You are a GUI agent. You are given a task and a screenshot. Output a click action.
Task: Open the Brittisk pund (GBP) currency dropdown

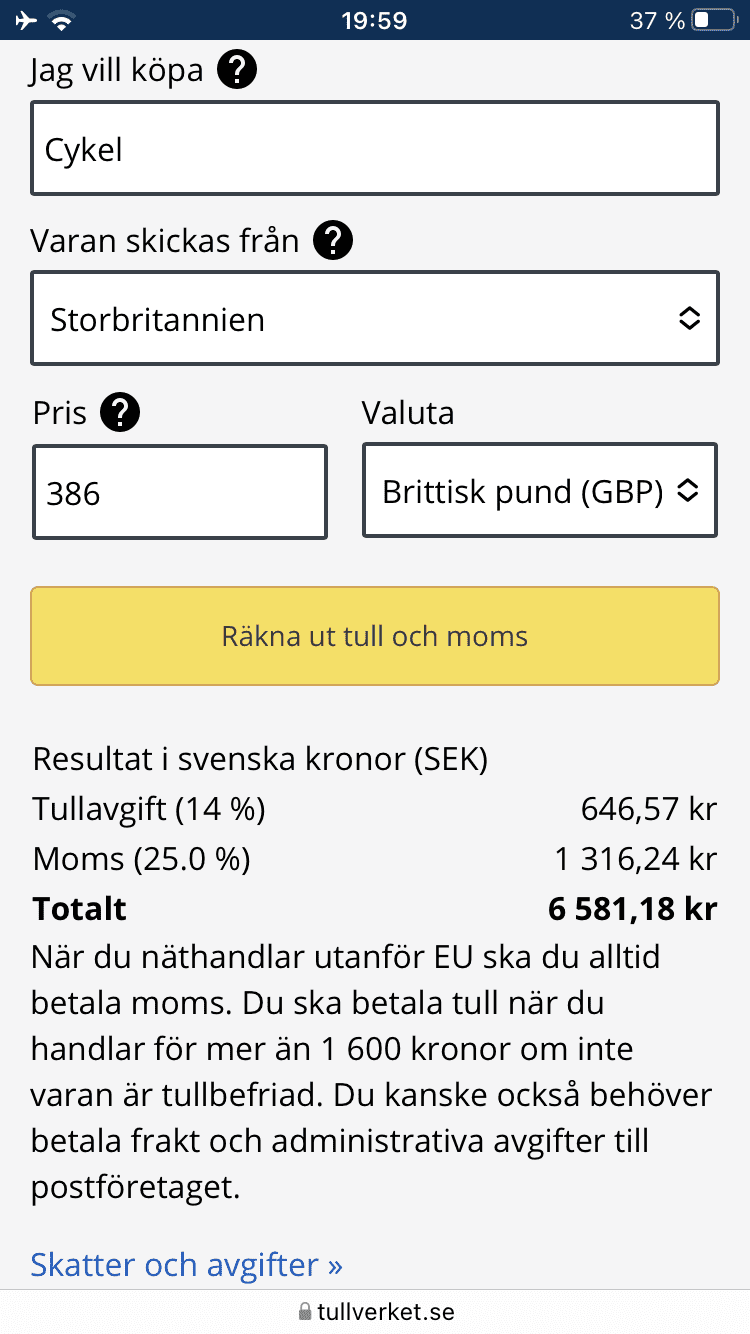pyautogui.click(x=540, y=490)
